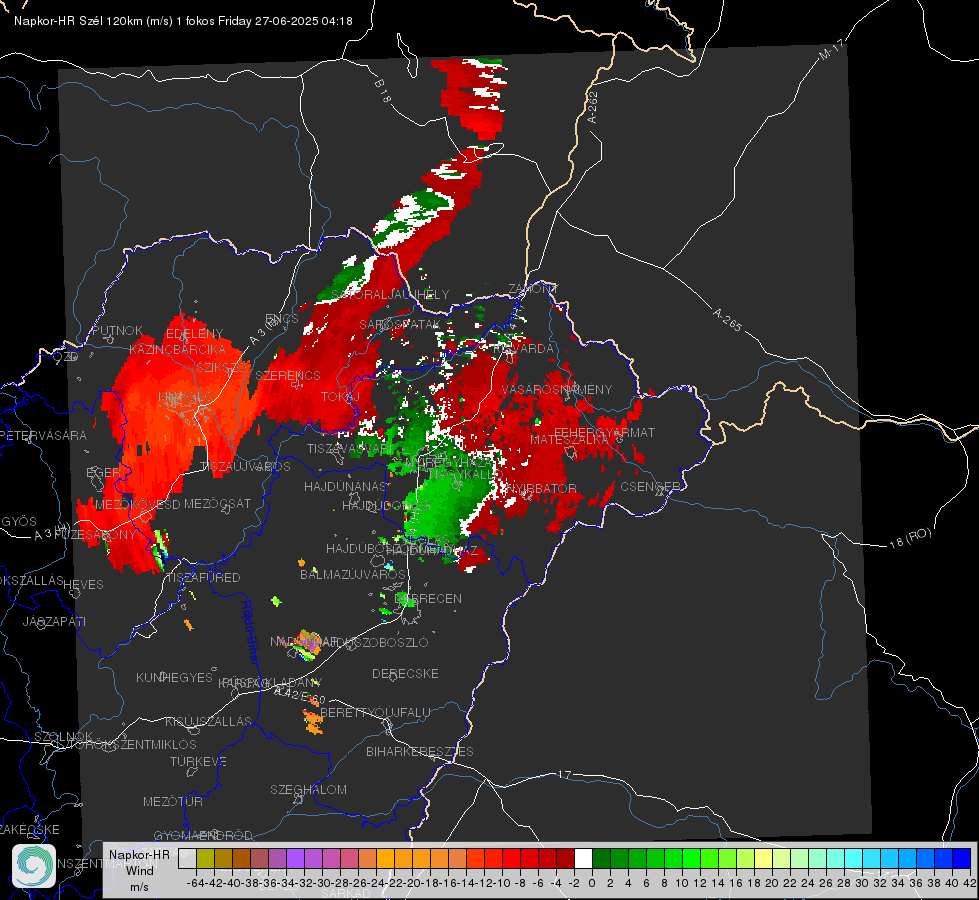Click the PÉTERVÁSÁRA label
The image size is (979, 900).
(43, 435)
